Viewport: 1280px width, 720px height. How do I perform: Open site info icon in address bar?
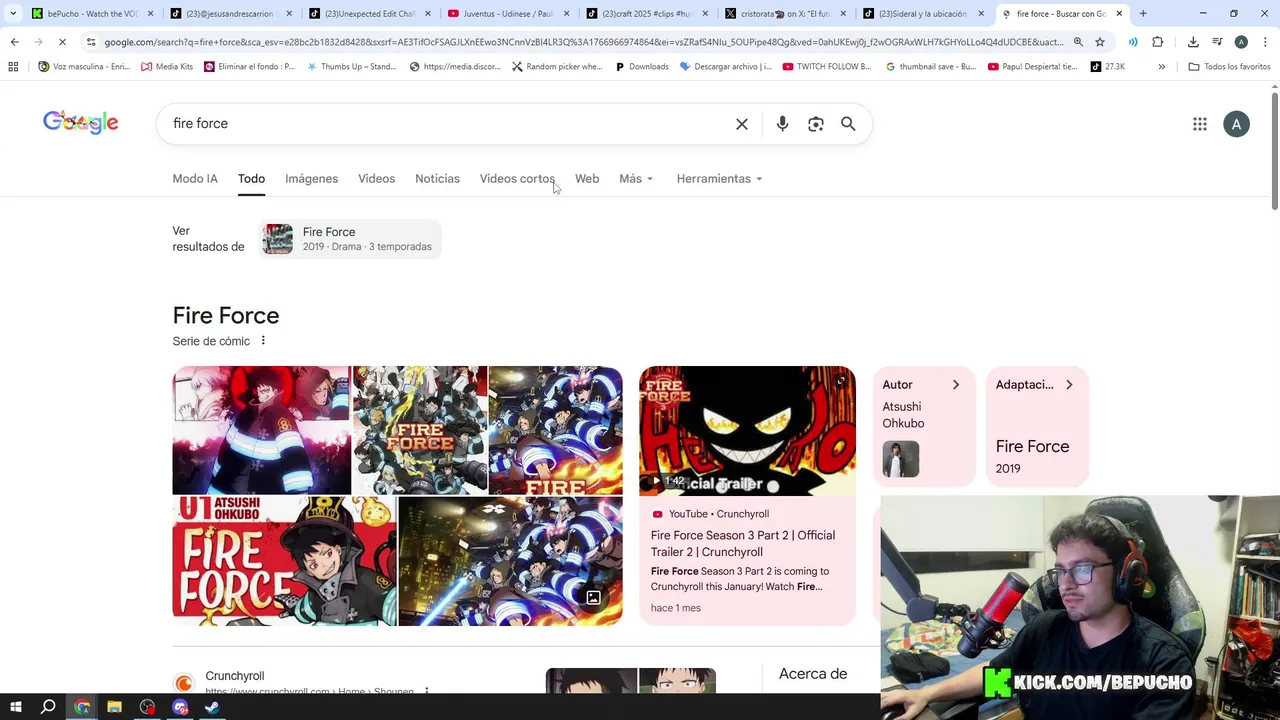(91, 42)
